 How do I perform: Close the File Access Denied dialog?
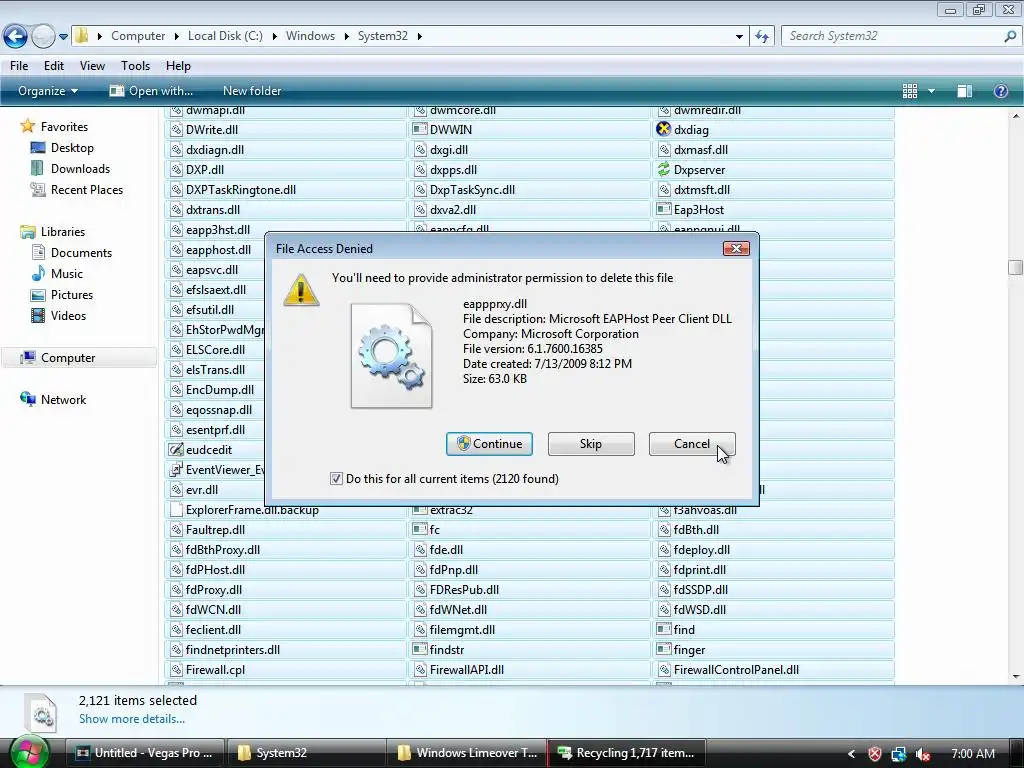736,248
